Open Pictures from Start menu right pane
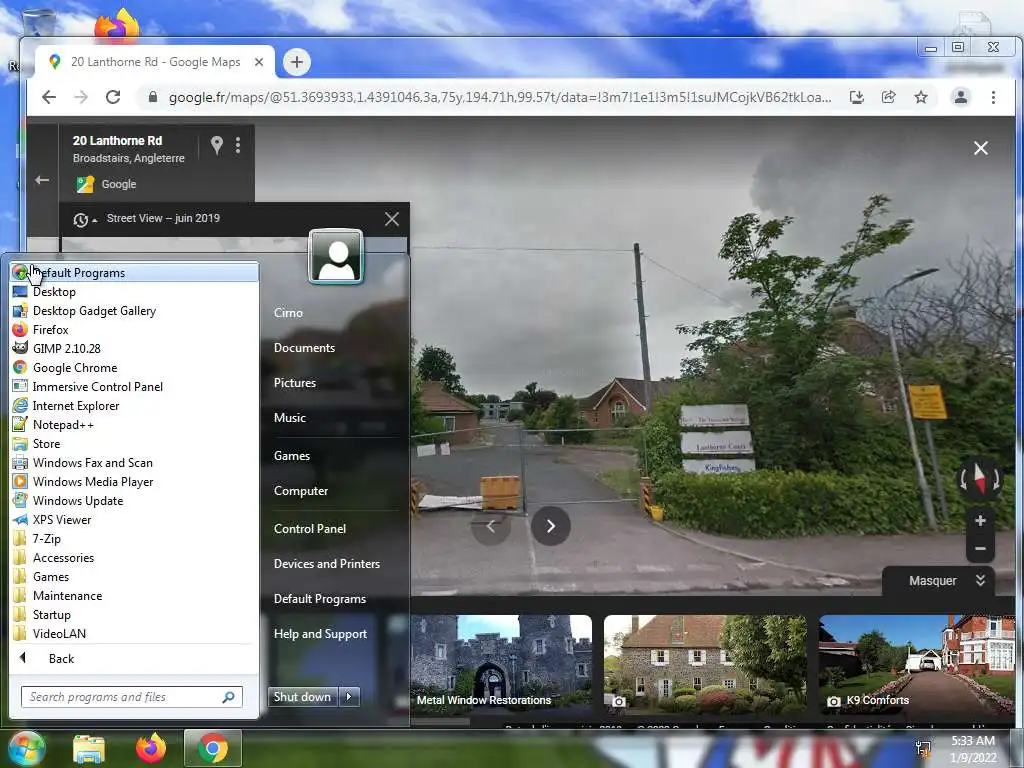The image size is (1024, 768). [x=295, y=383]
